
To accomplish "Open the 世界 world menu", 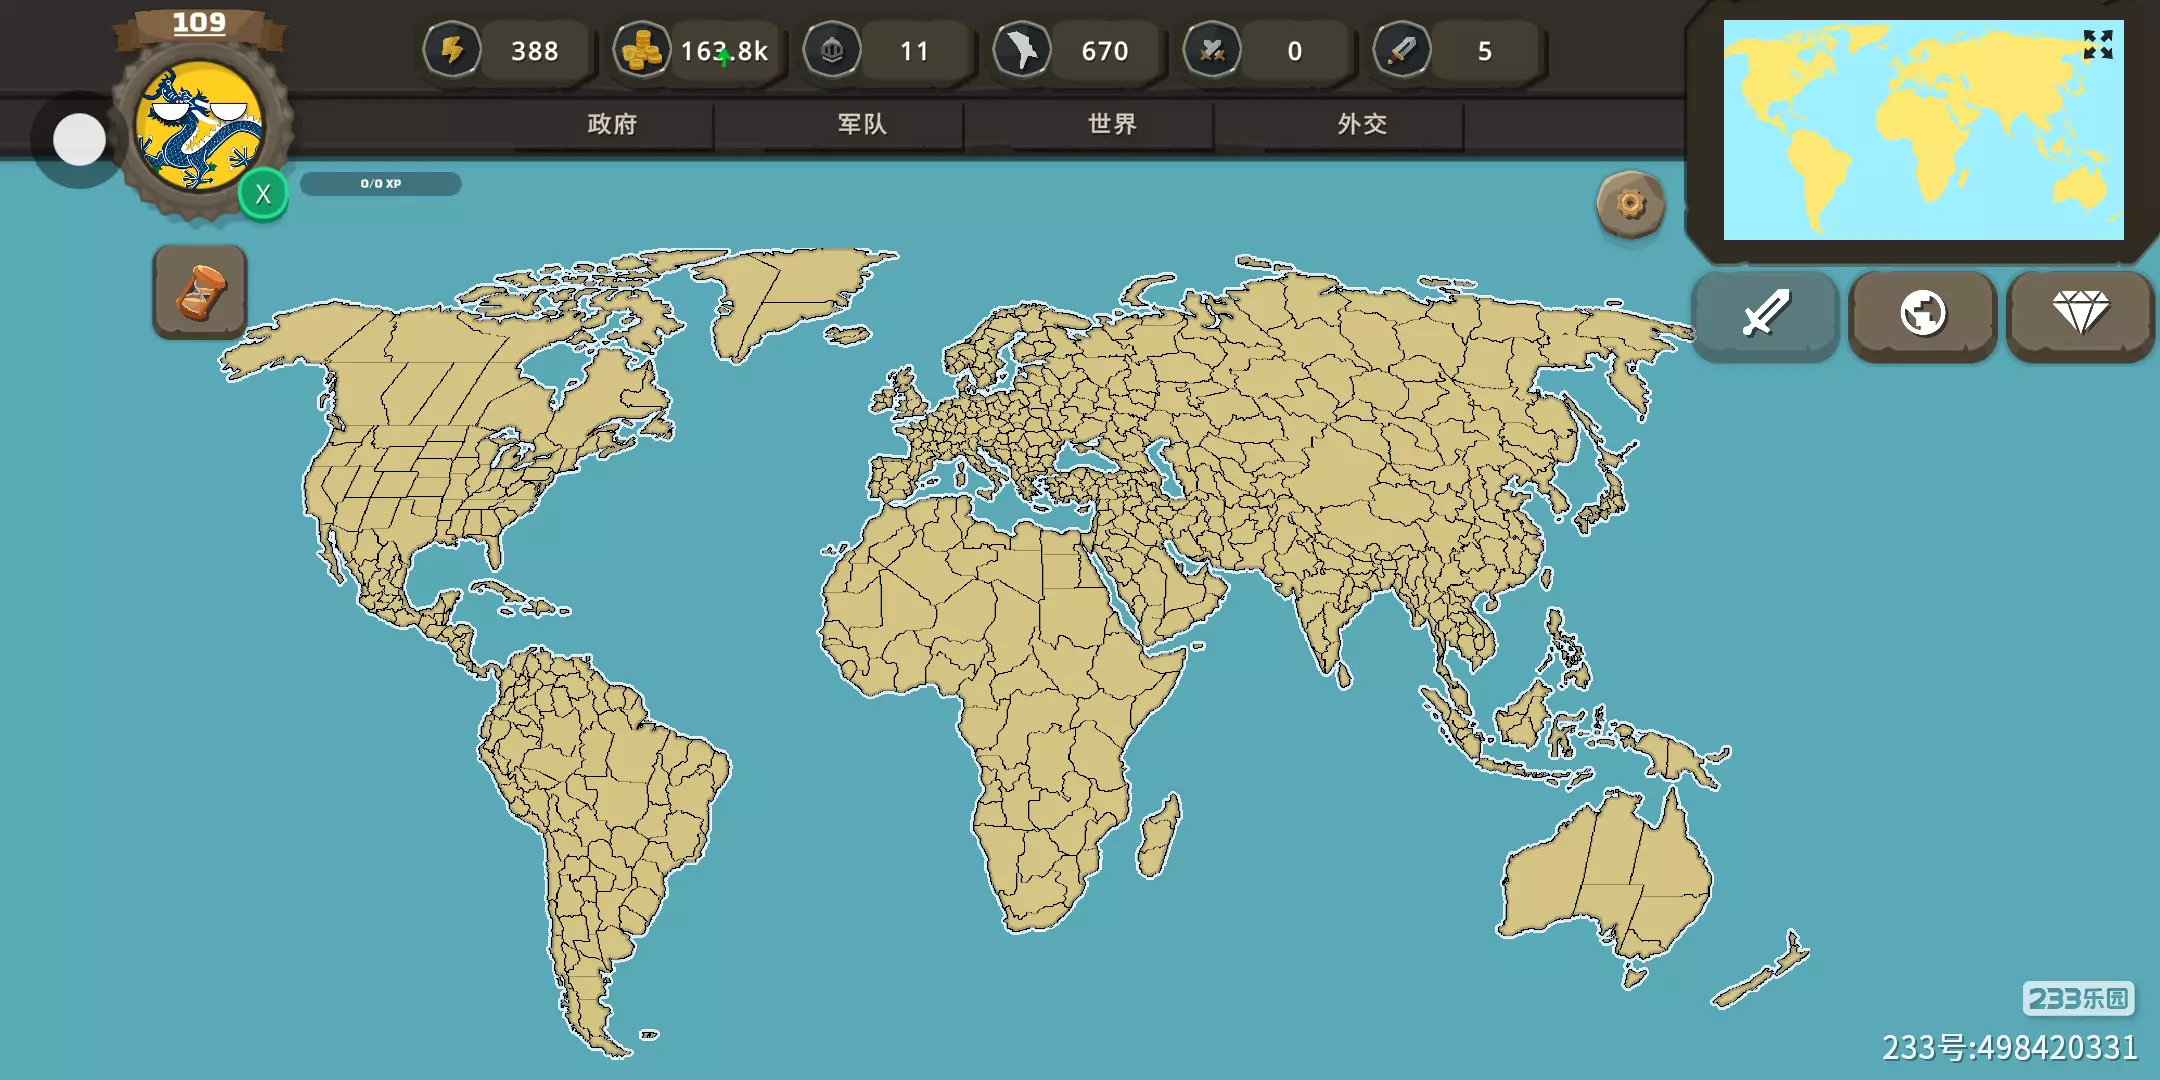I will [x=1112, y=124].
